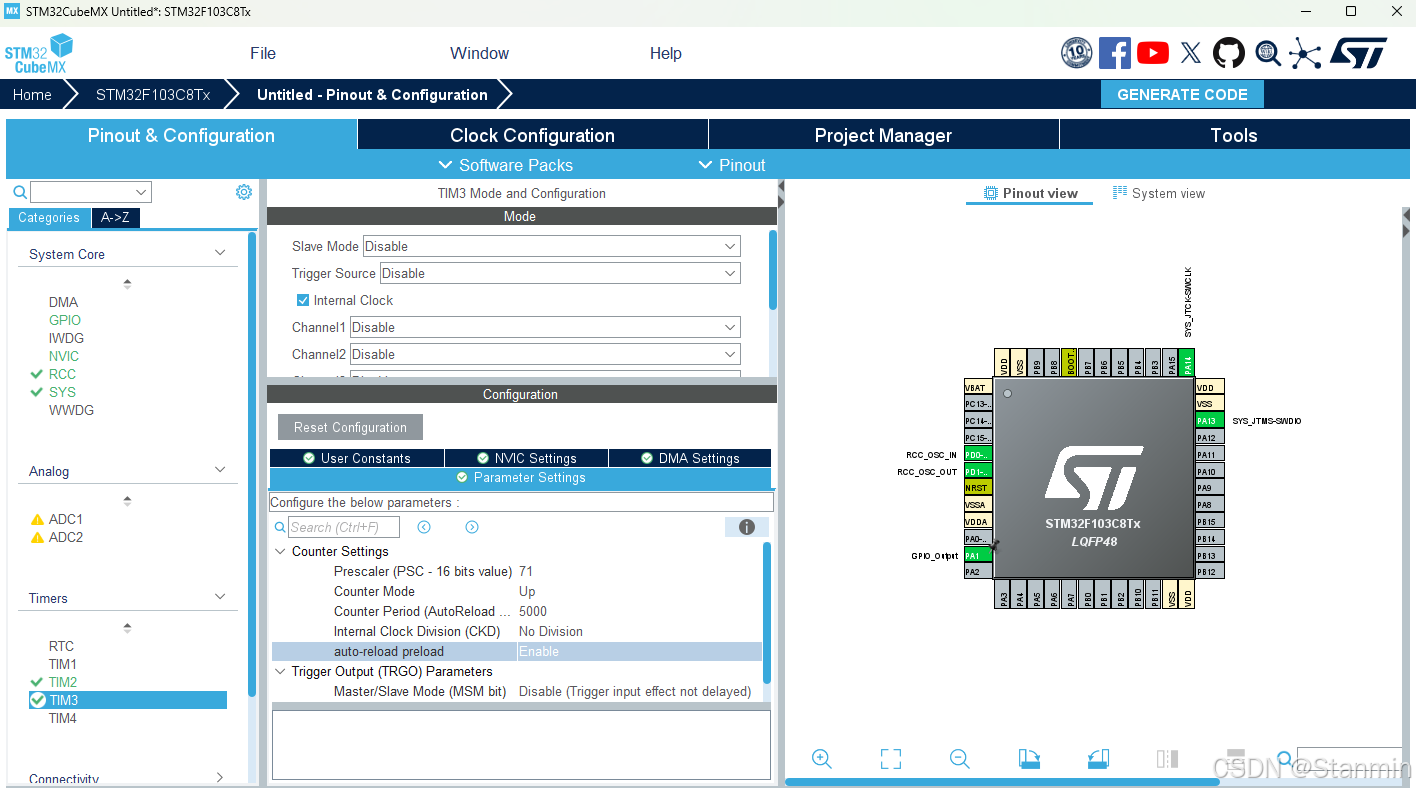Click the ADC1 warning icon

click(x=38, y=519)
